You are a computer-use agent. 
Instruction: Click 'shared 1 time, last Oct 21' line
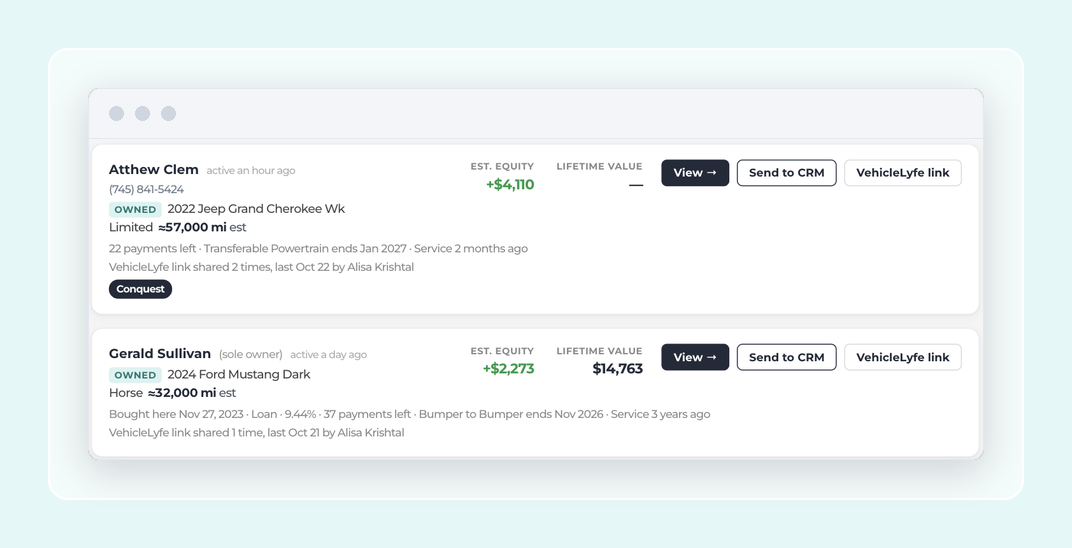click(x=256, y=433)
